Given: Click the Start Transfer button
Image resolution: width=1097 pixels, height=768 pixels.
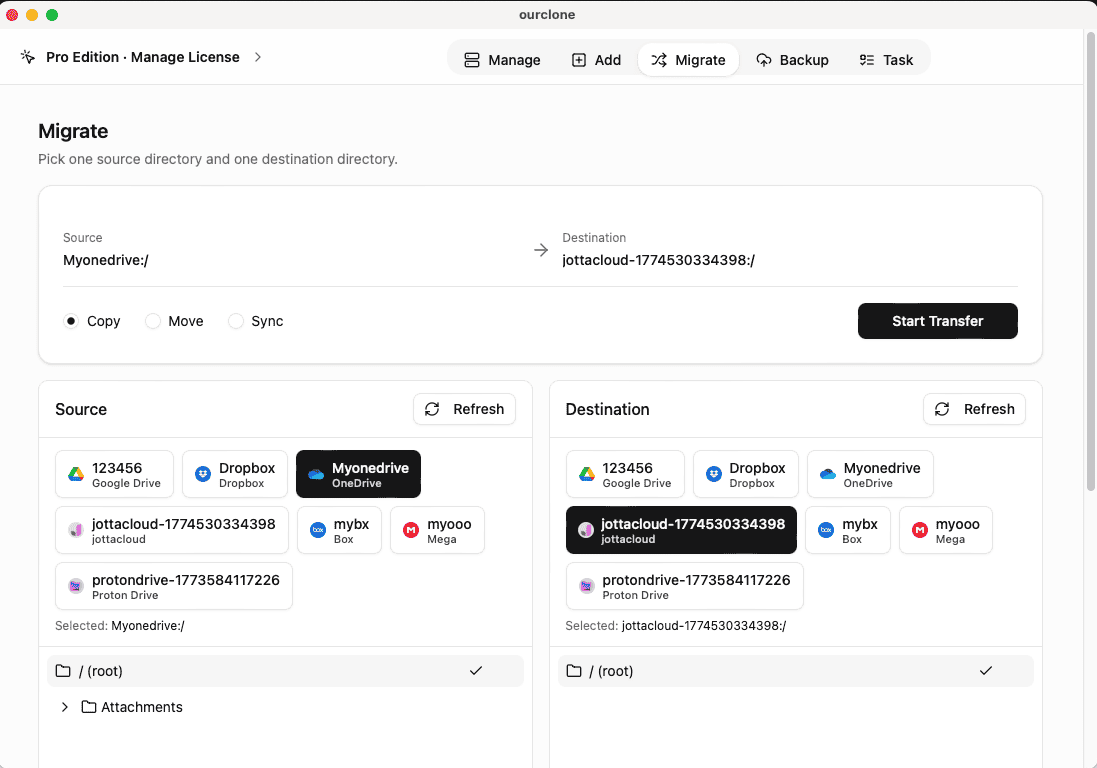Looking at the screenshot, I should (x=937, y=321).
